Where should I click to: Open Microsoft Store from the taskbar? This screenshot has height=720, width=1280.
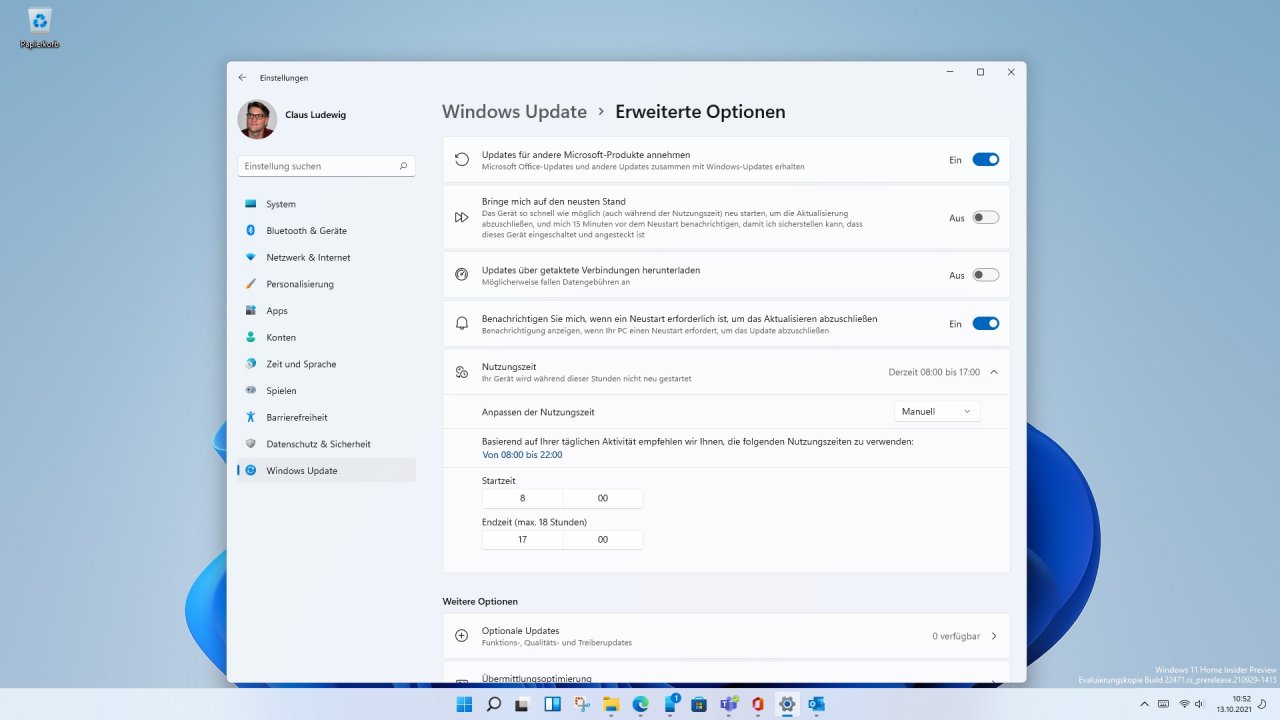(x=699, y=704)
